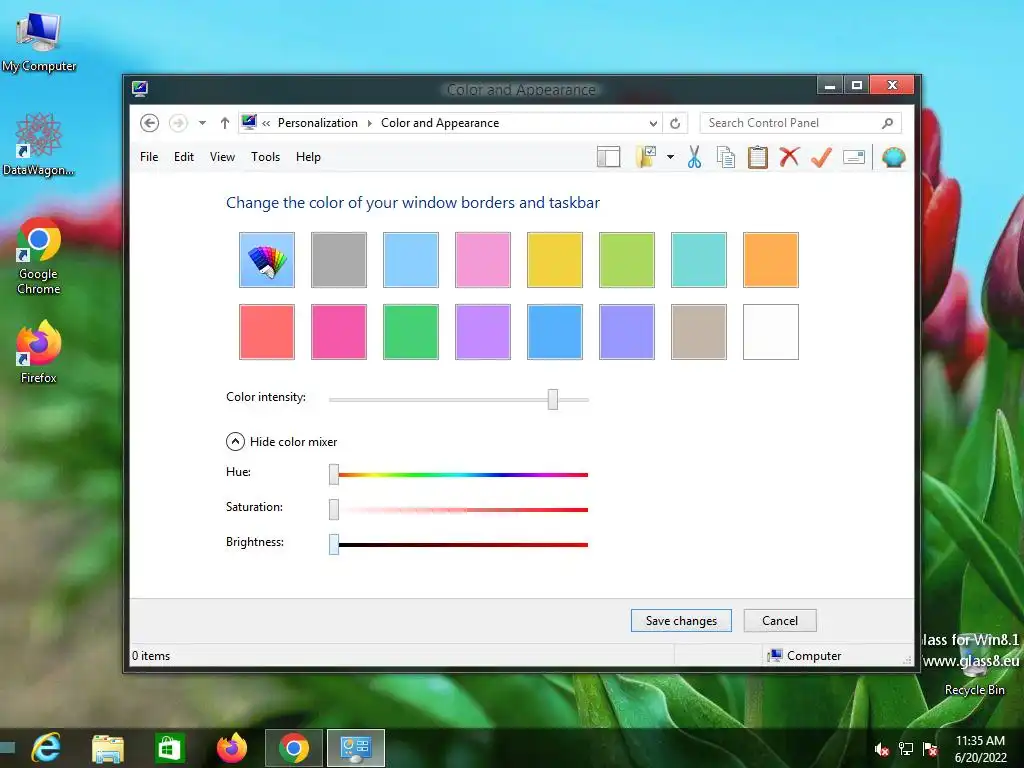Open File Explorer from the taskbar
This screenshot has height=768, width=1024.
(x=108, y=748)
